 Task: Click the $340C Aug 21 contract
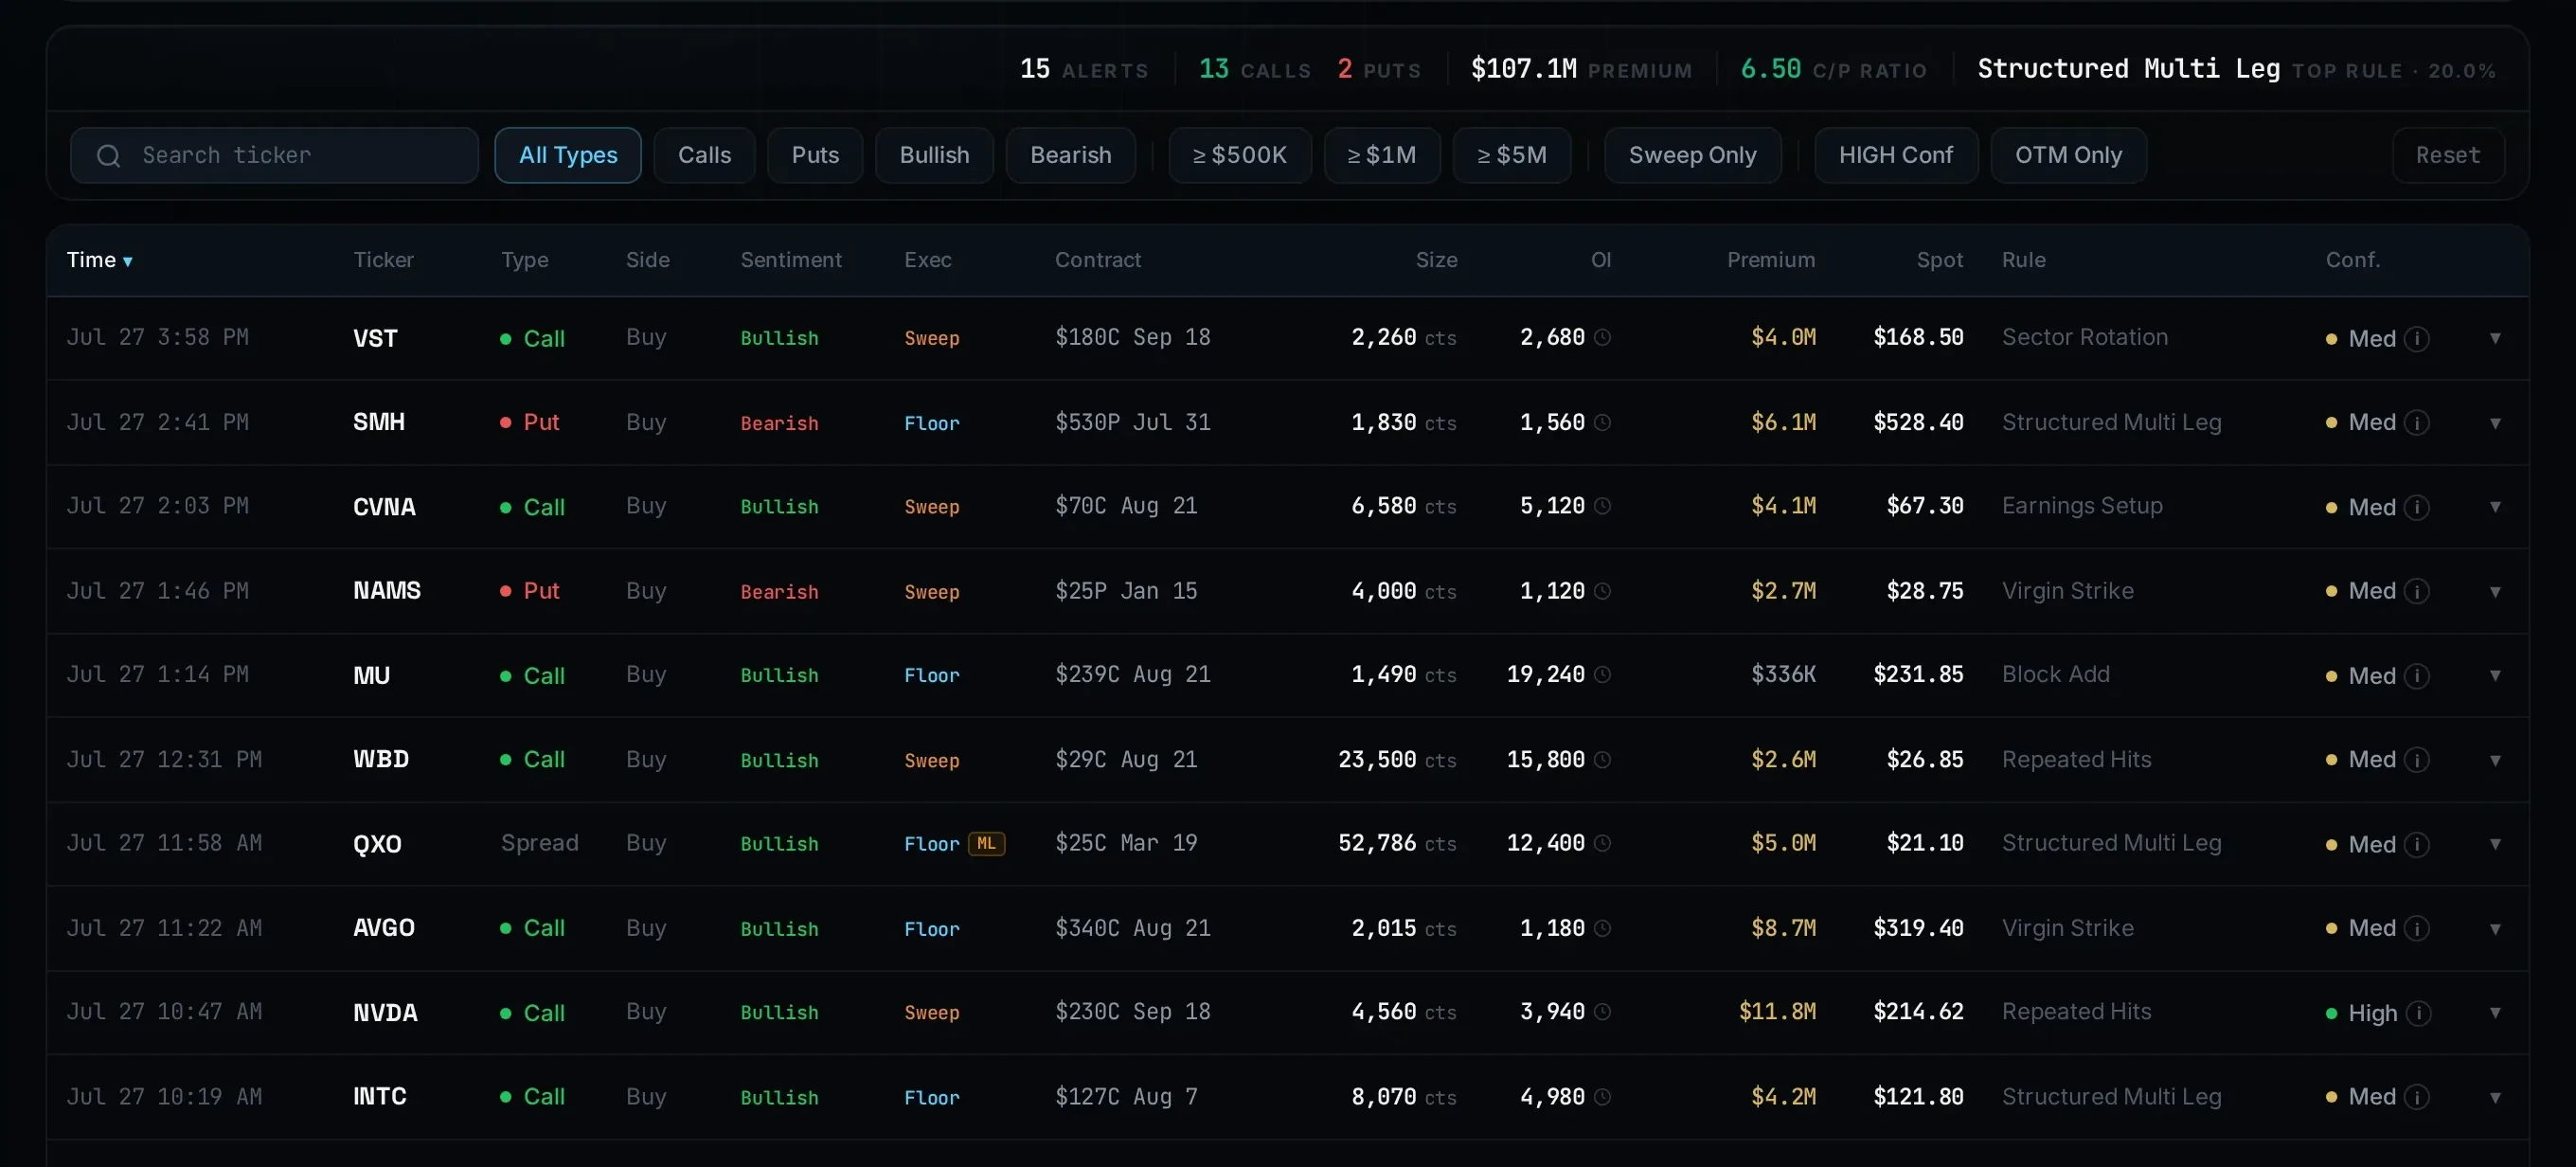point(1132,928)
